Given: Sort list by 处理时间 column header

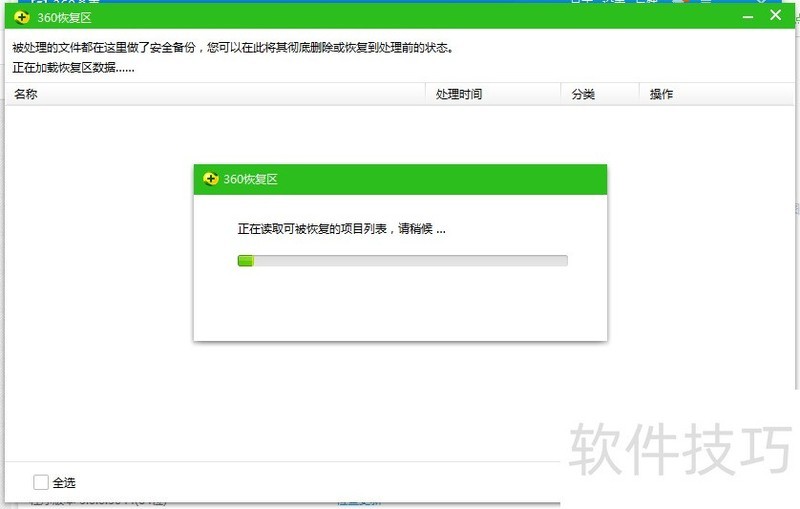Looking at the screenshot, I should tap(493, 94).
